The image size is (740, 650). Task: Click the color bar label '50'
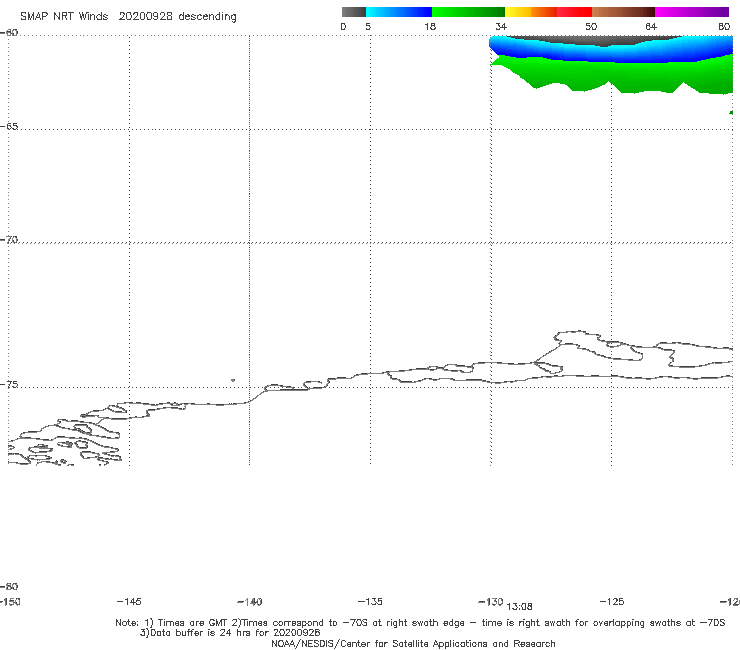tap(591, 26)
